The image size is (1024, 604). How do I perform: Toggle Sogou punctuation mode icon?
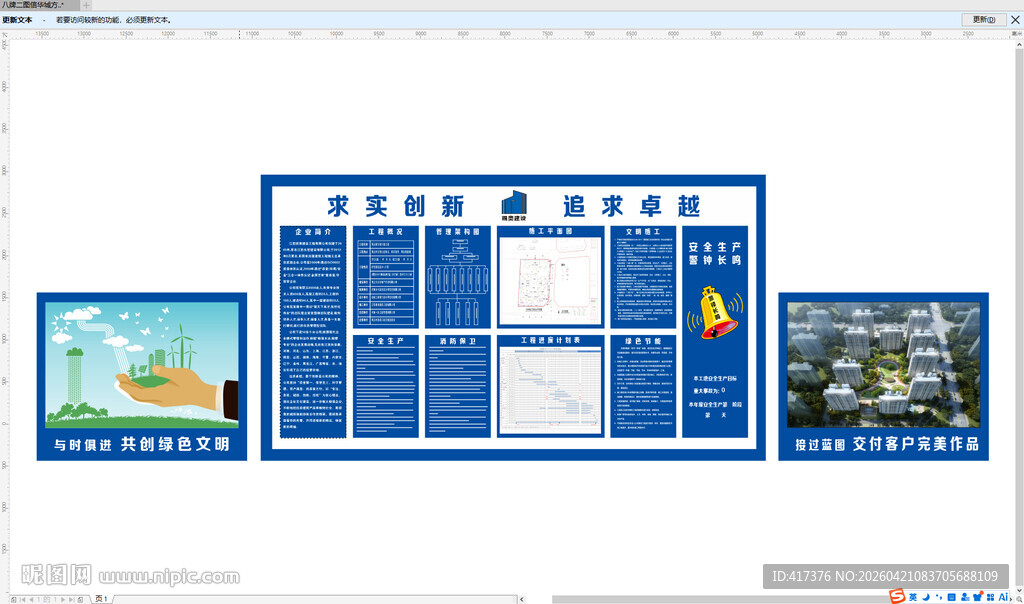(939, 597)
